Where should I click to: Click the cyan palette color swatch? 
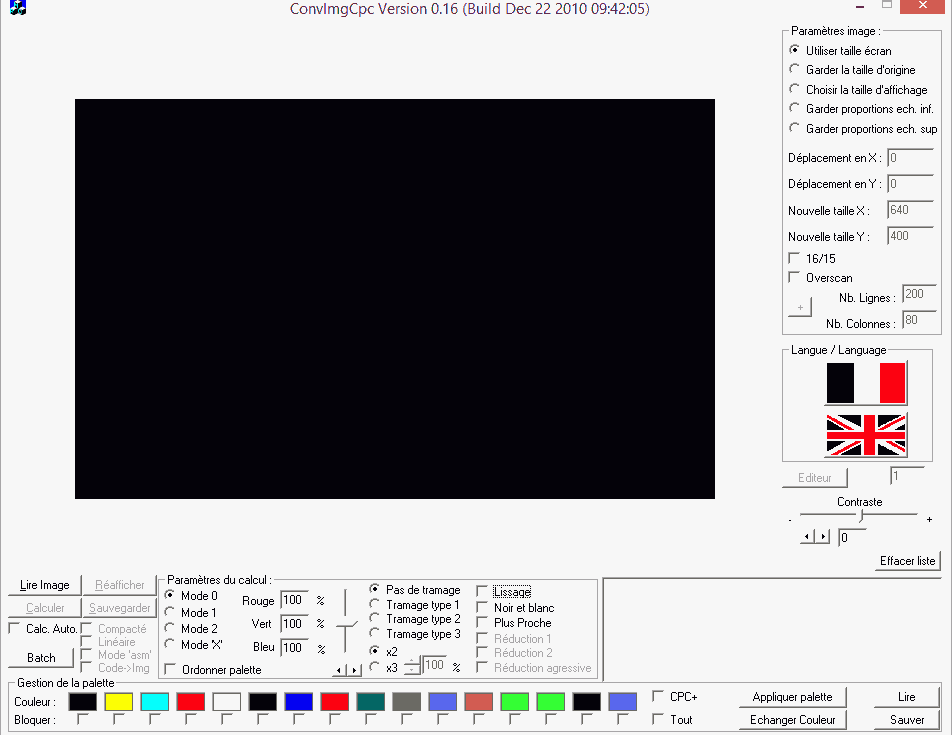(155, 702)
